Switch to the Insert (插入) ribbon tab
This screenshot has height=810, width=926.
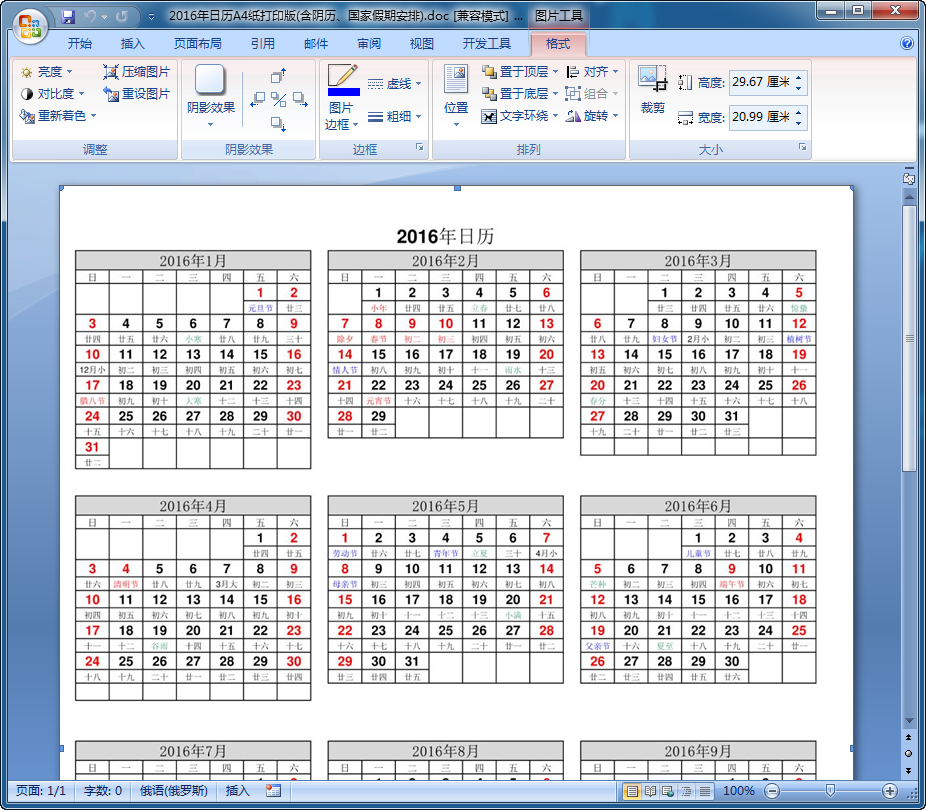click(133, 42)
